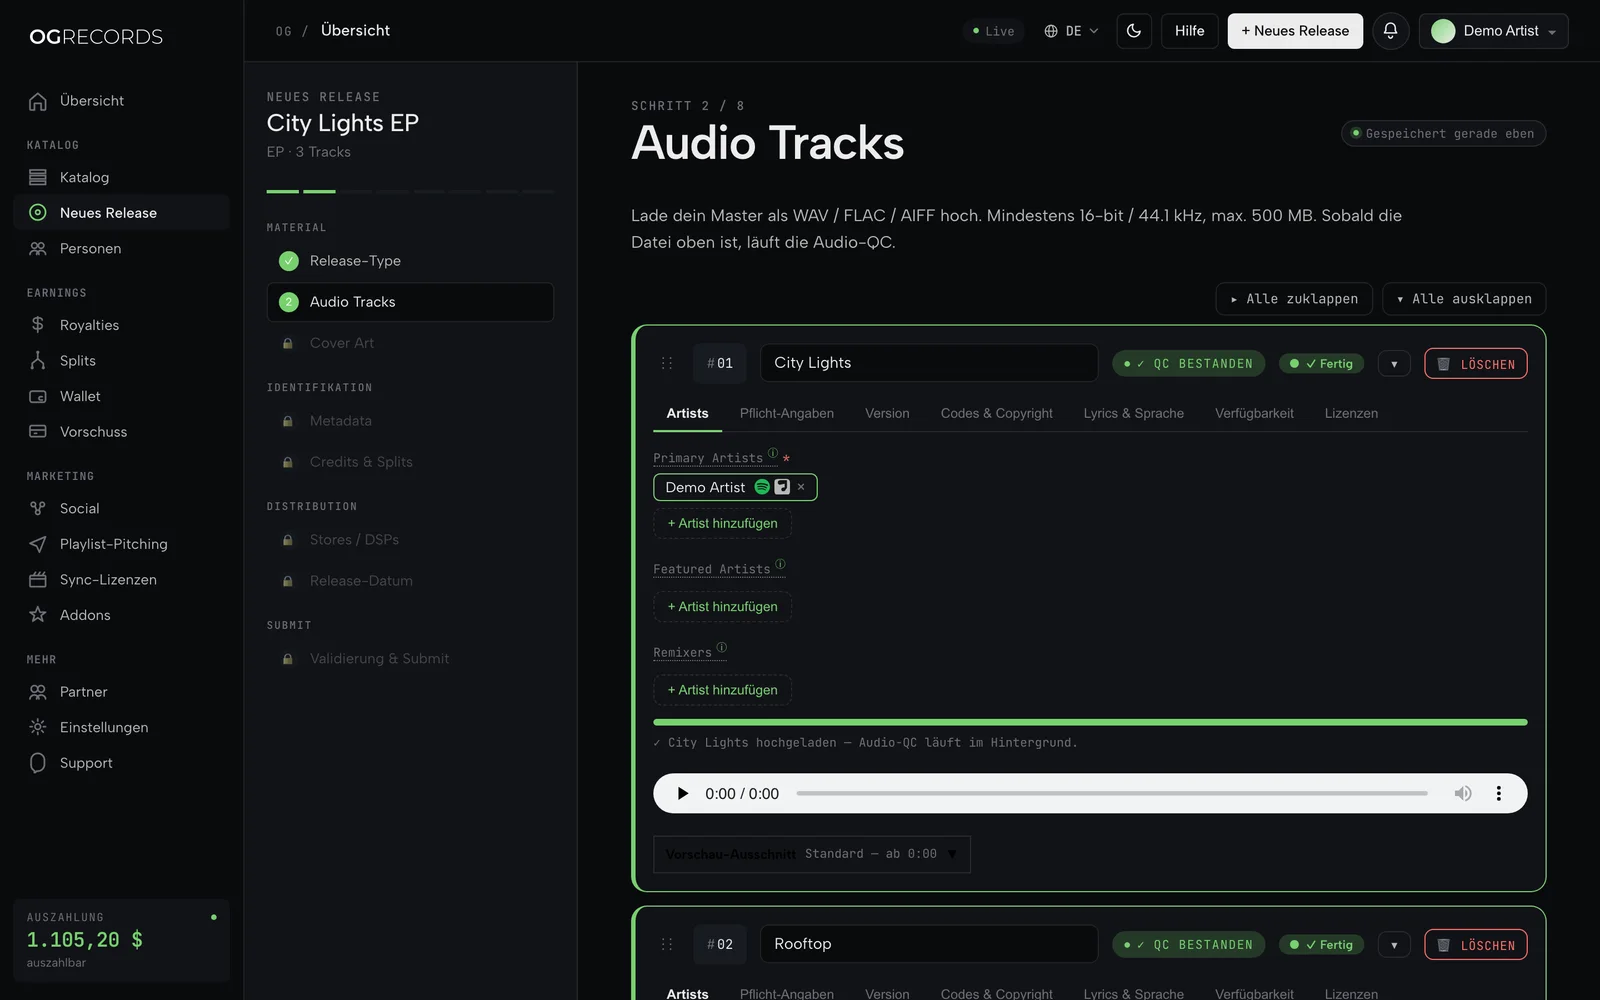Add a primary artist with Artist hinzufügen
This screenshot has height=1000, width=1600.
(722, 523)
